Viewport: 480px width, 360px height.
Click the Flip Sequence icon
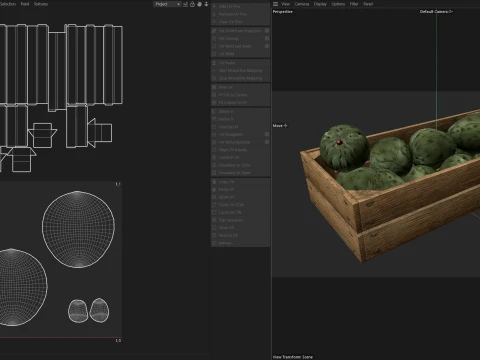pyautogui.click(x=214, y=220)
